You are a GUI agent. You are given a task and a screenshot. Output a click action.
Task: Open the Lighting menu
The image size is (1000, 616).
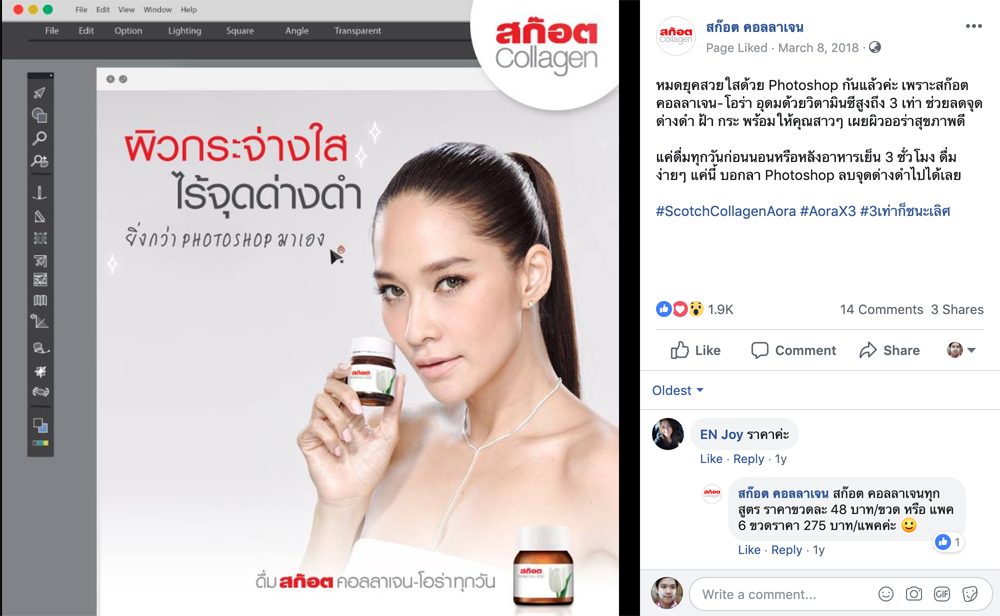[184, 31]
